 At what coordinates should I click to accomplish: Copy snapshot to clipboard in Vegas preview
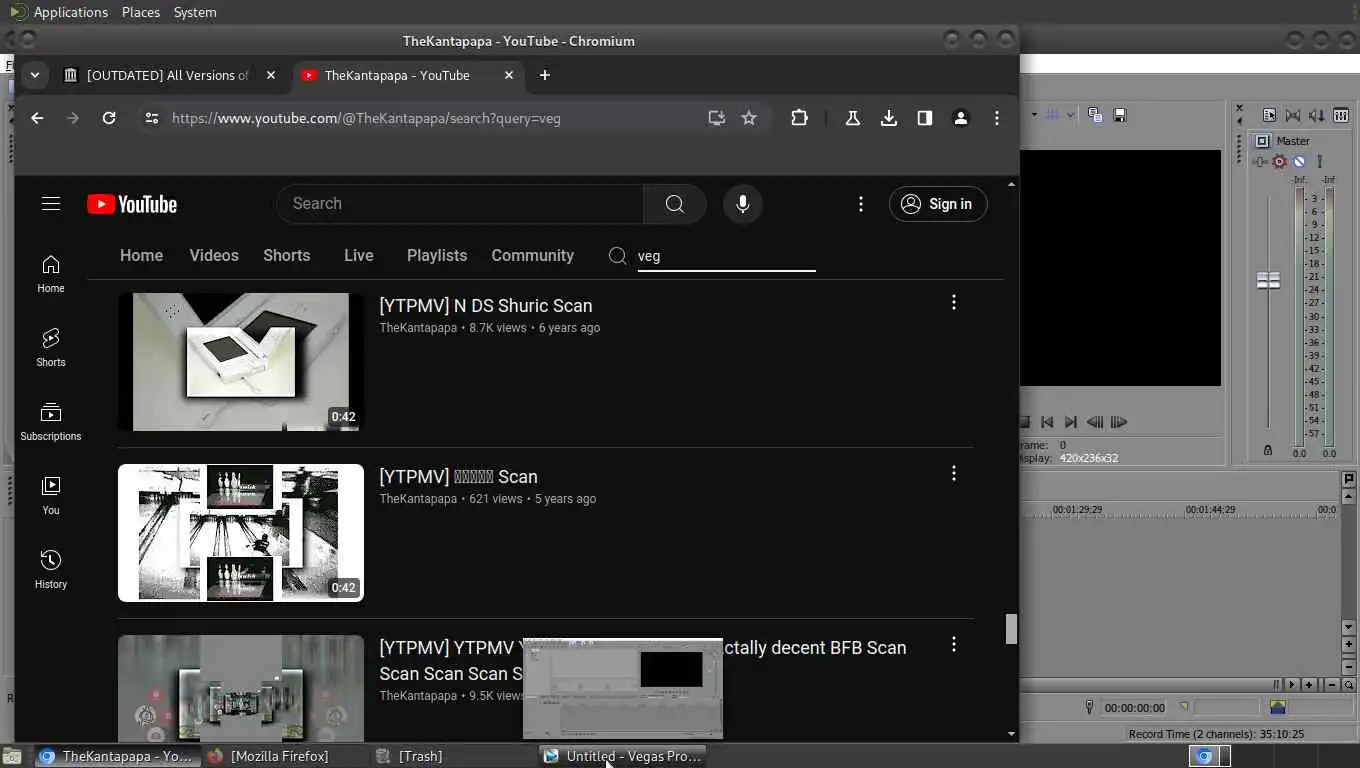point(1095,115)
